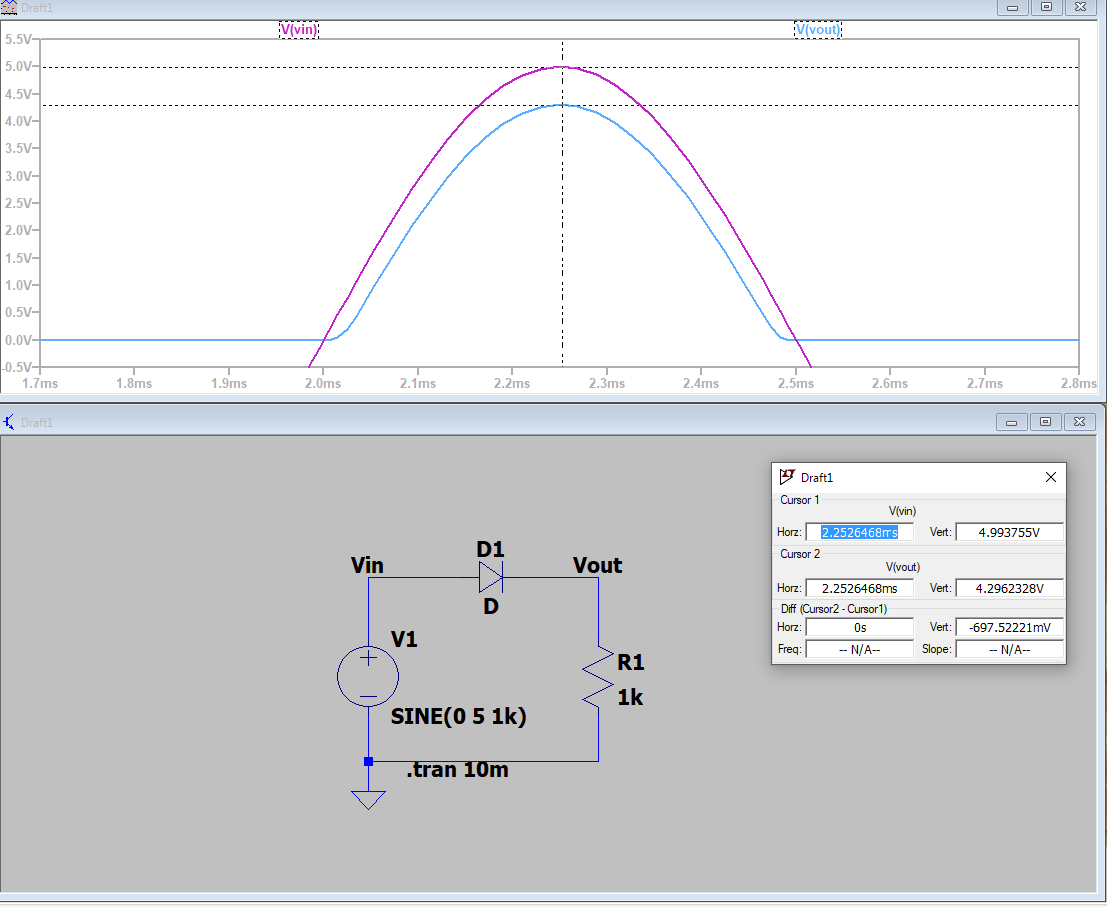Click the Cursor 1 Vert value field
Viewport: 1107px width, 907px height.
click(1009, 532)
